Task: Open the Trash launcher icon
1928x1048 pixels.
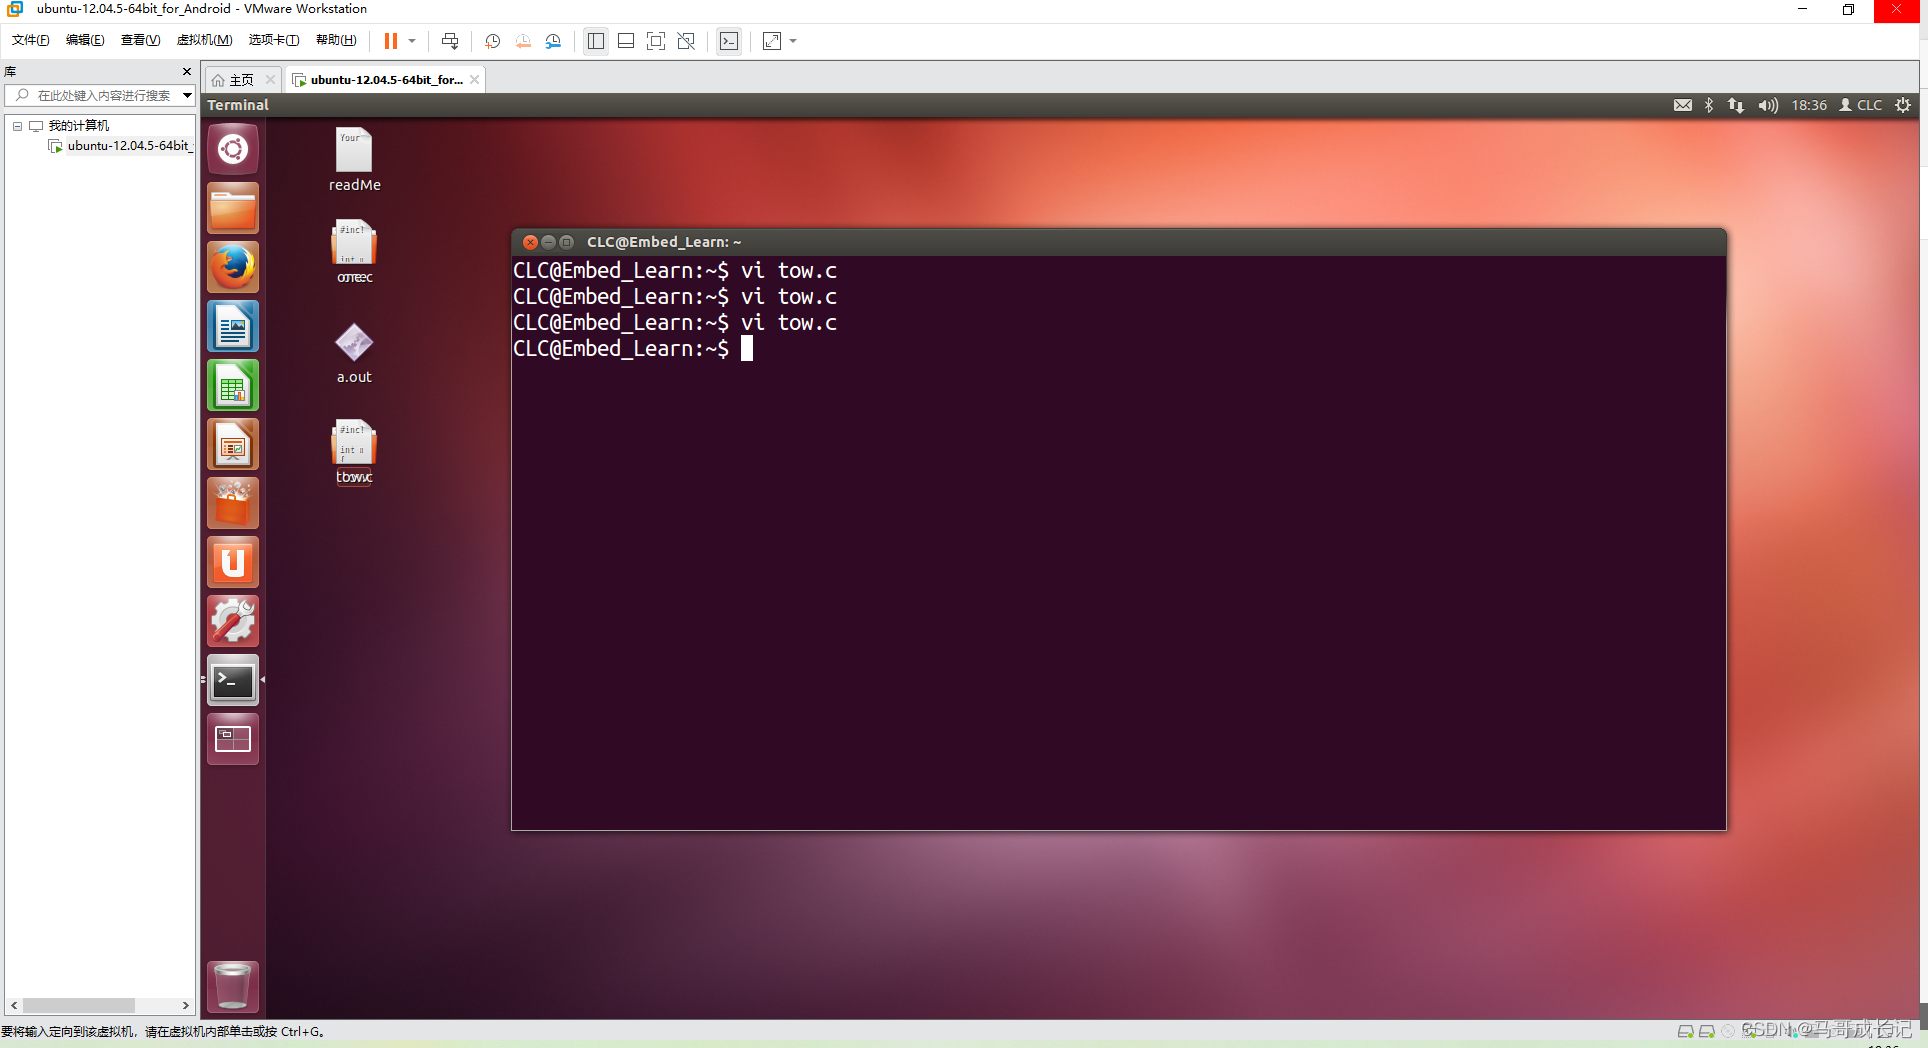Action: click(x=233, y=987)
